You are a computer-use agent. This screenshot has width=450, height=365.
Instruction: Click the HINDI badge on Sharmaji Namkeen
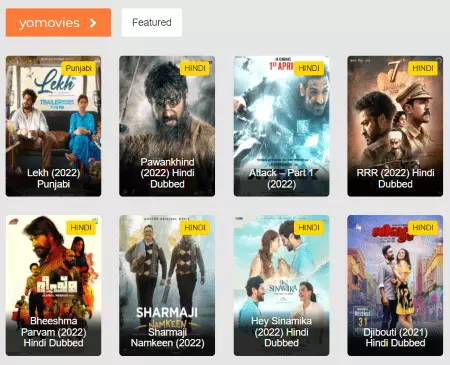(195, 228)
